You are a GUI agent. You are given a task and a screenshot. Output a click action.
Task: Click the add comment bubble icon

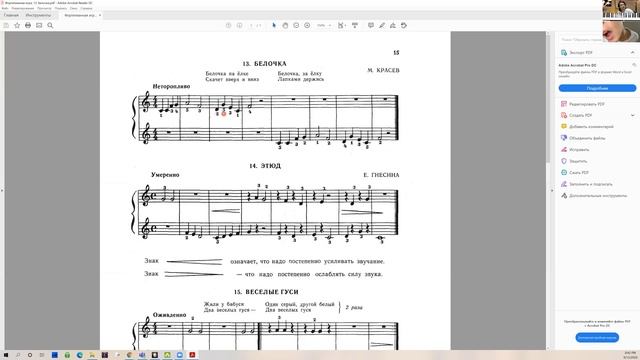[x=371, y=25]
